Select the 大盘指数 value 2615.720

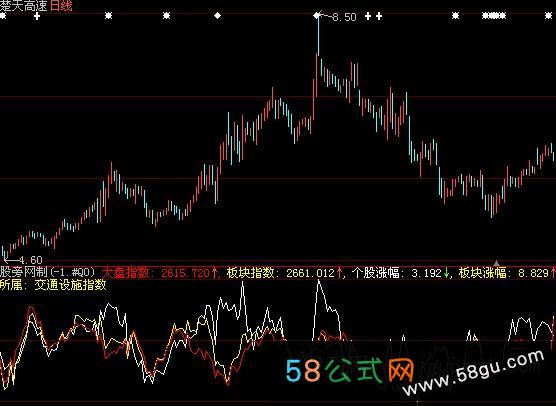[185, 273]
